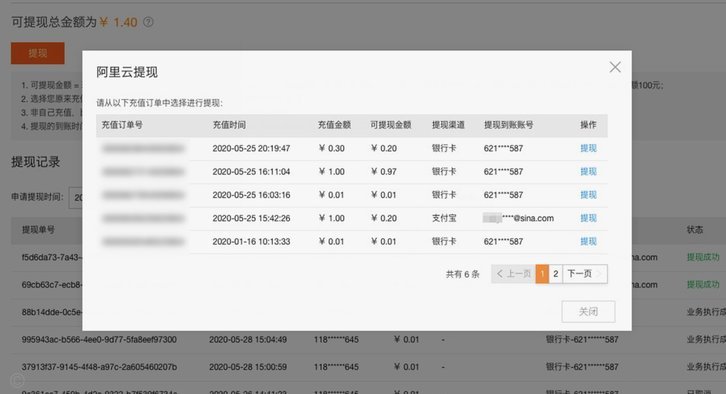Click background time 2020-05-28 15:04:49

click(x=248, y=339)
